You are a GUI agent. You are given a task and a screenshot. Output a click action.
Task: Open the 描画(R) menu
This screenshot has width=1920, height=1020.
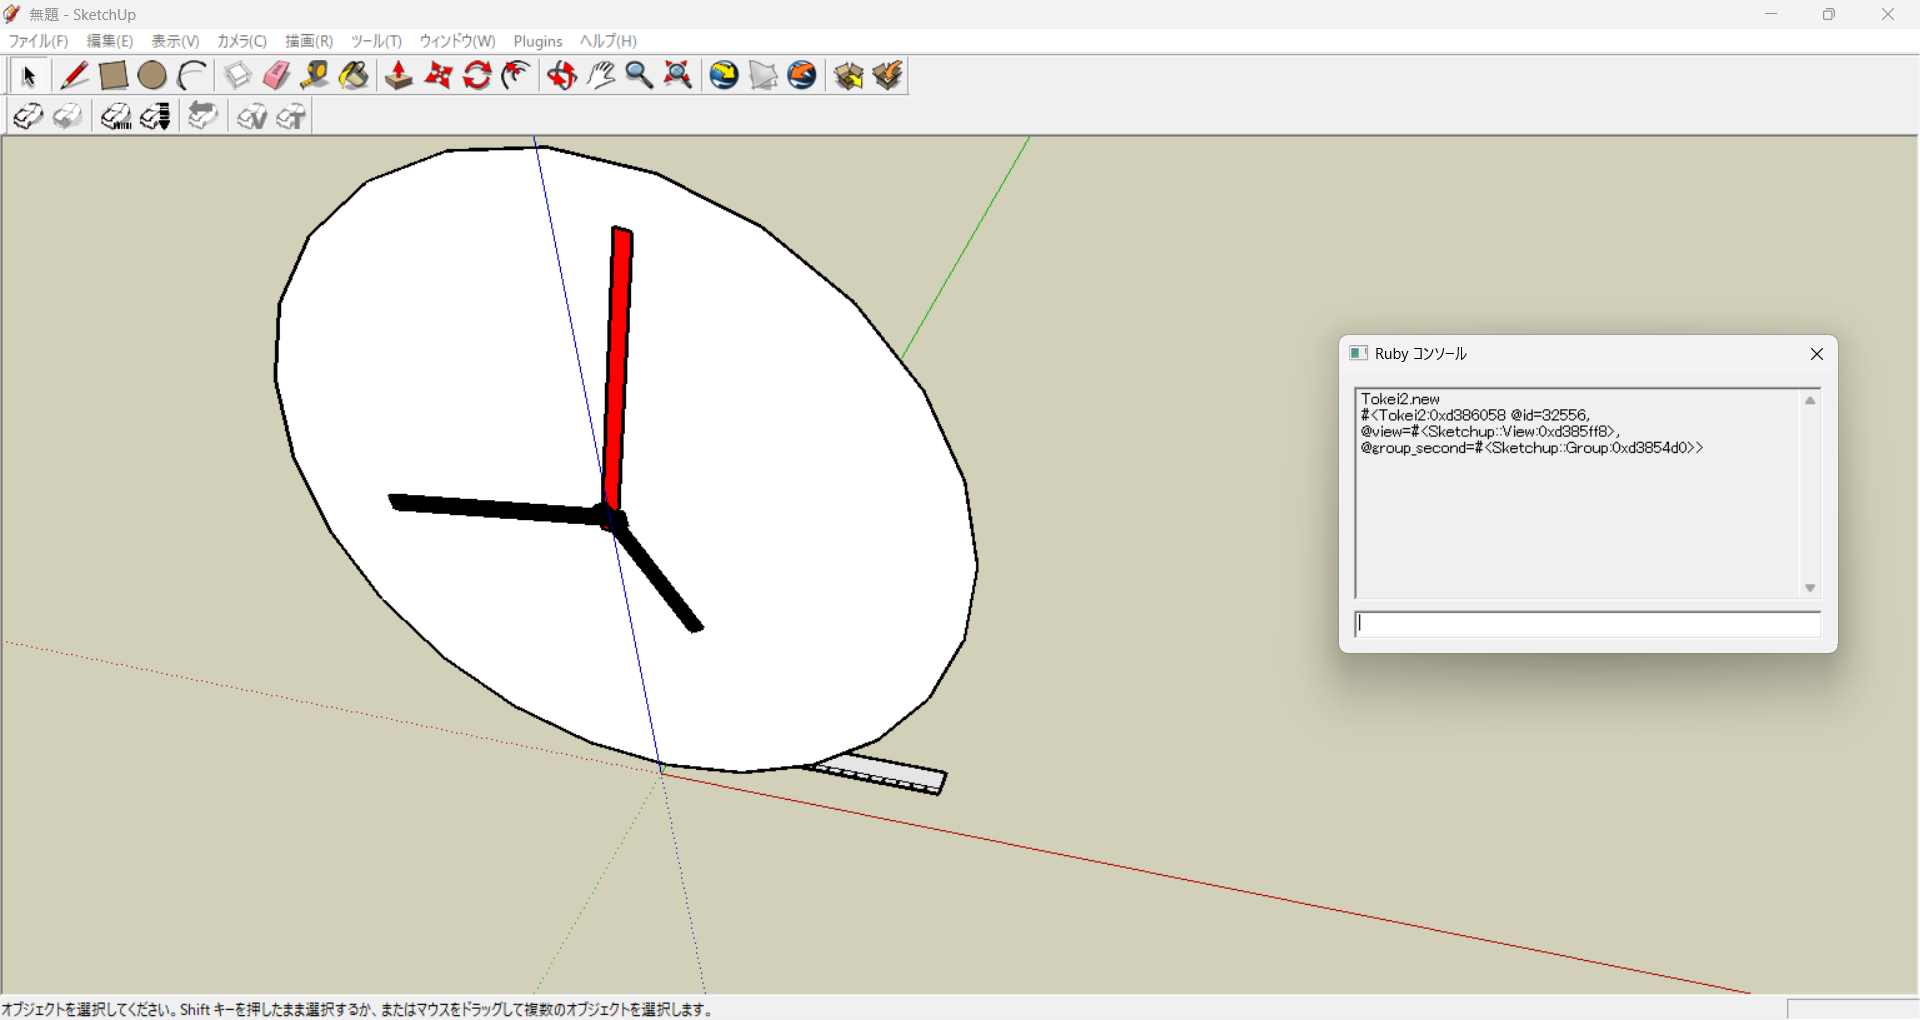[x=309, y=41]
